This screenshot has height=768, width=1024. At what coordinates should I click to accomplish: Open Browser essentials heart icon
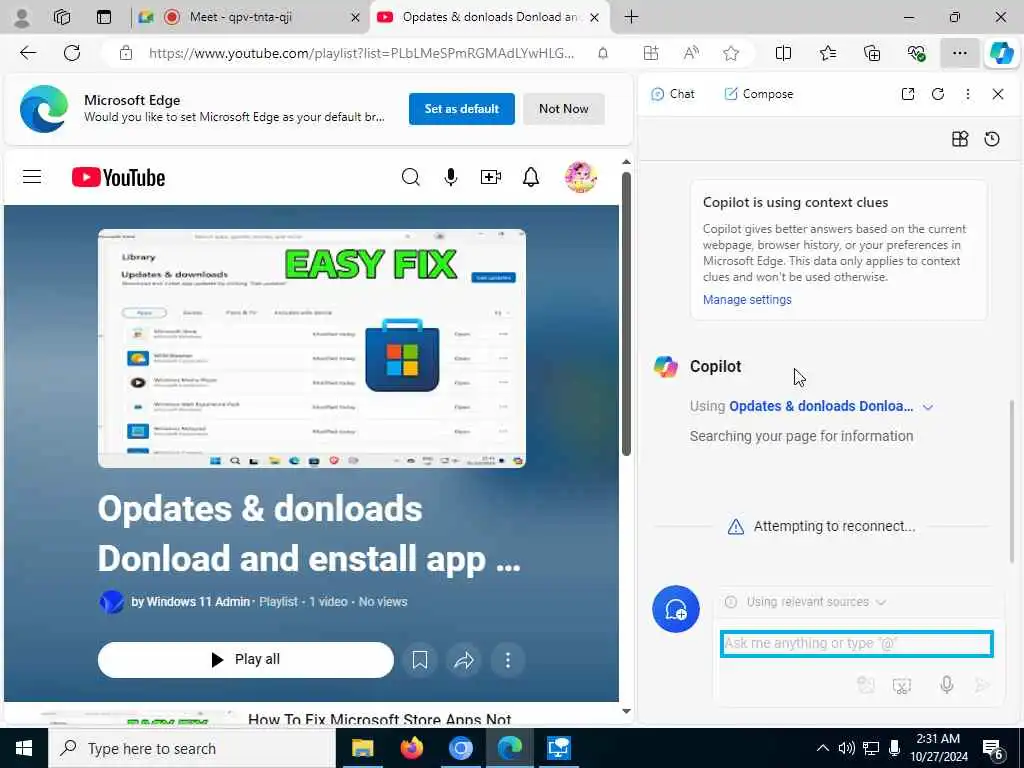[x=916, y=54]
